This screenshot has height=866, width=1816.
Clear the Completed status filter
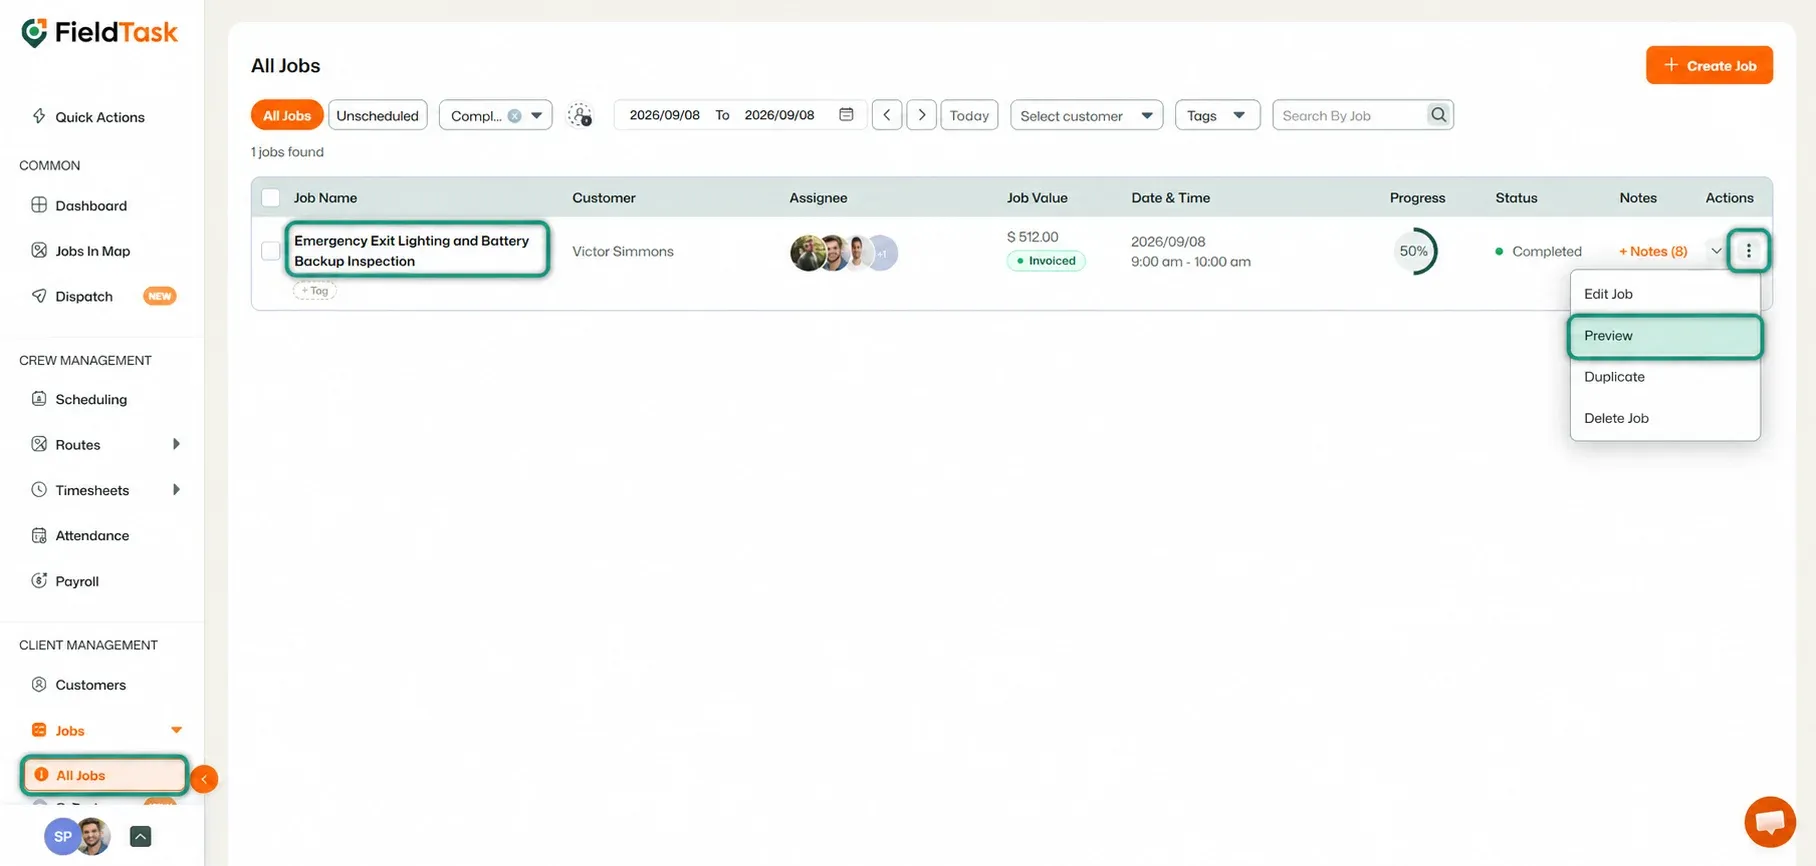pyautogui.click(x=514, y=116)
